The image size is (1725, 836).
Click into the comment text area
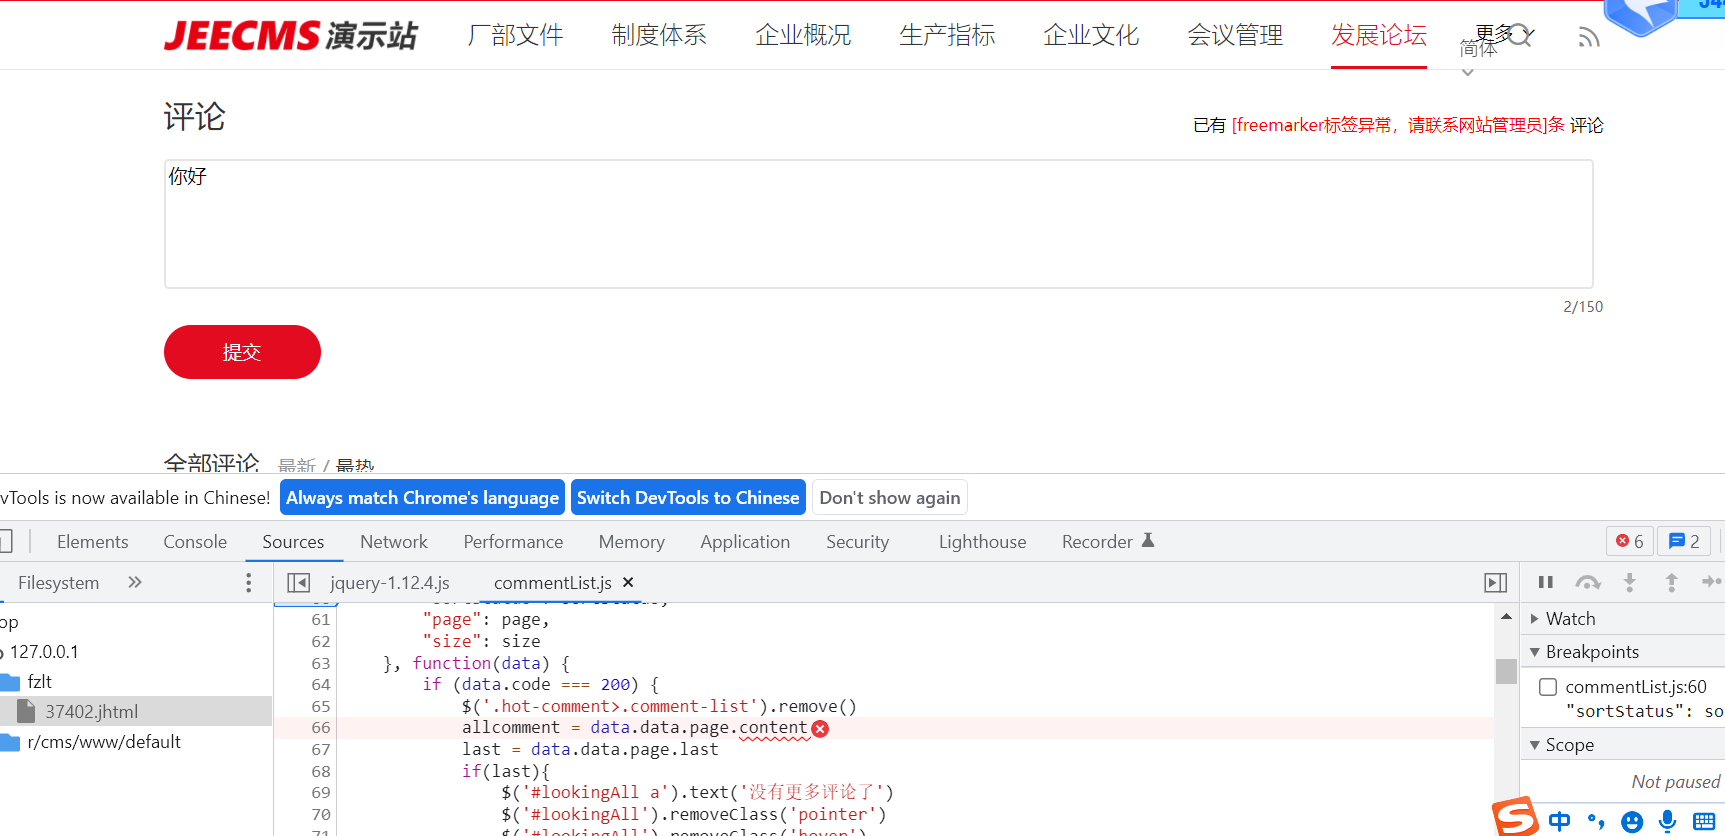878,224
